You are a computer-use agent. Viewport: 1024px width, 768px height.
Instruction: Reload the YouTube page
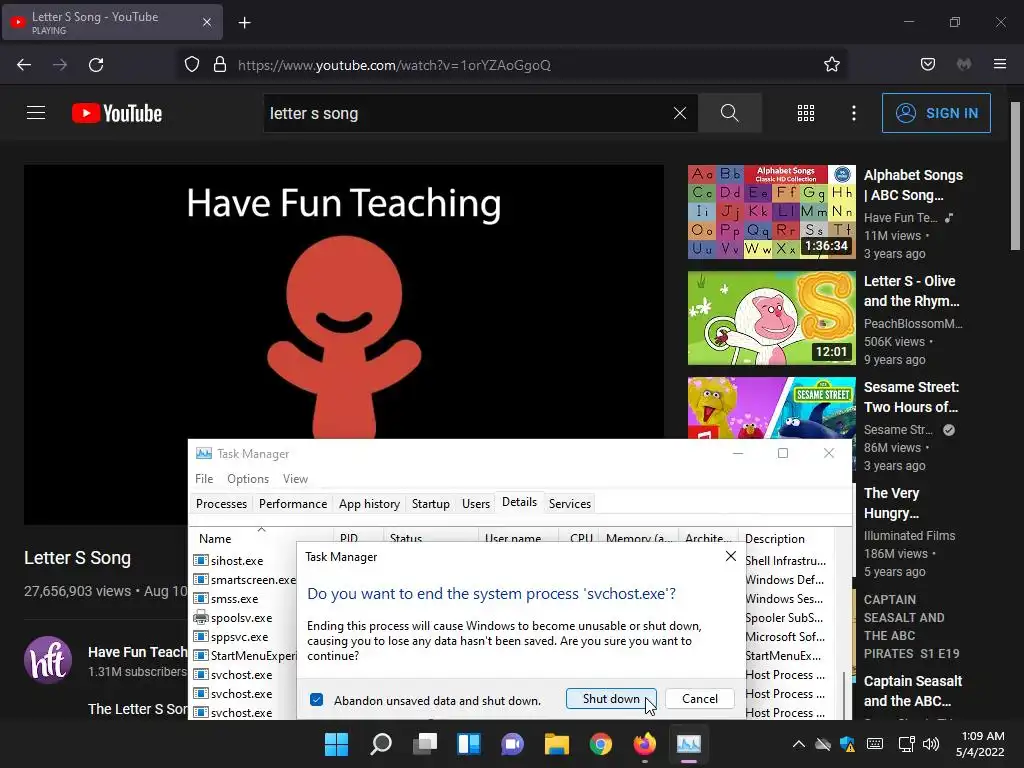pyautogui.click(x=96, y=65)
